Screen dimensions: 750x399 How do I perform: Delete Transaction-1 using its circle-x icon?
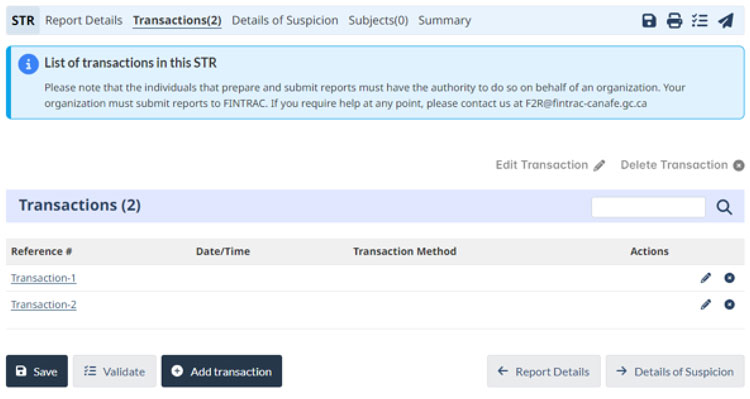[729, 277]
